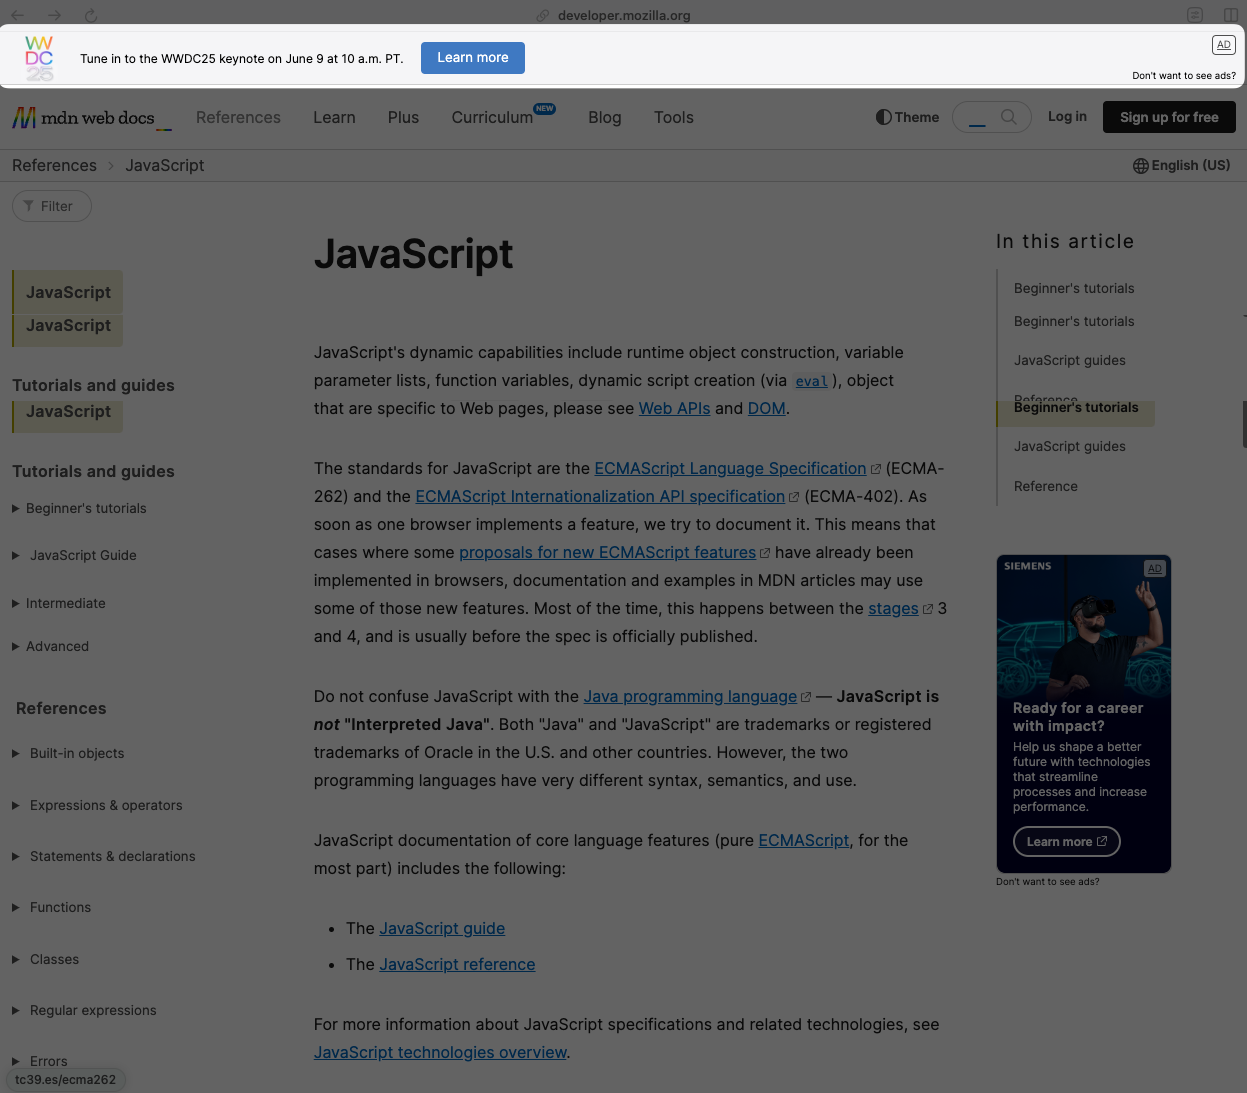Click external-link icon after Java programming language
Screen dimensions: 1247x1093
coord(806,697)
